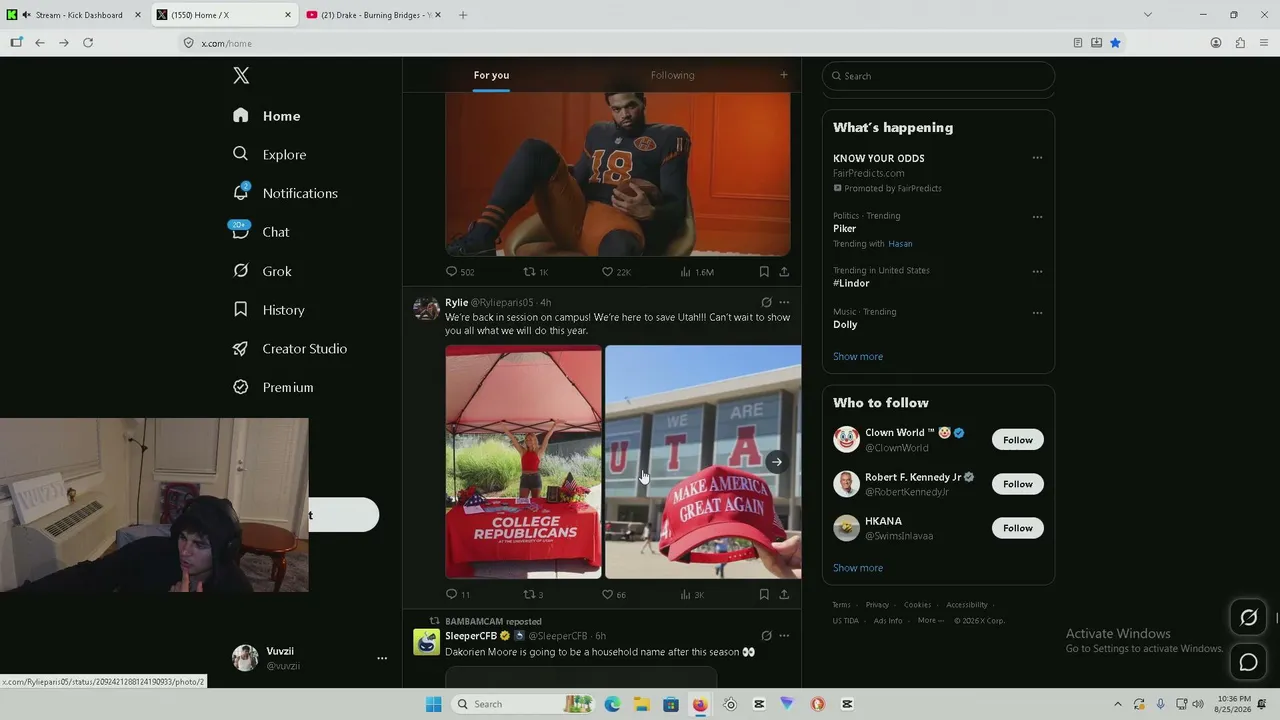Image resolution: width=1280 pixels, height=720 pixels.
Task: Follow Robert F. Kennedy Jr
Action: pos(1018,484)
